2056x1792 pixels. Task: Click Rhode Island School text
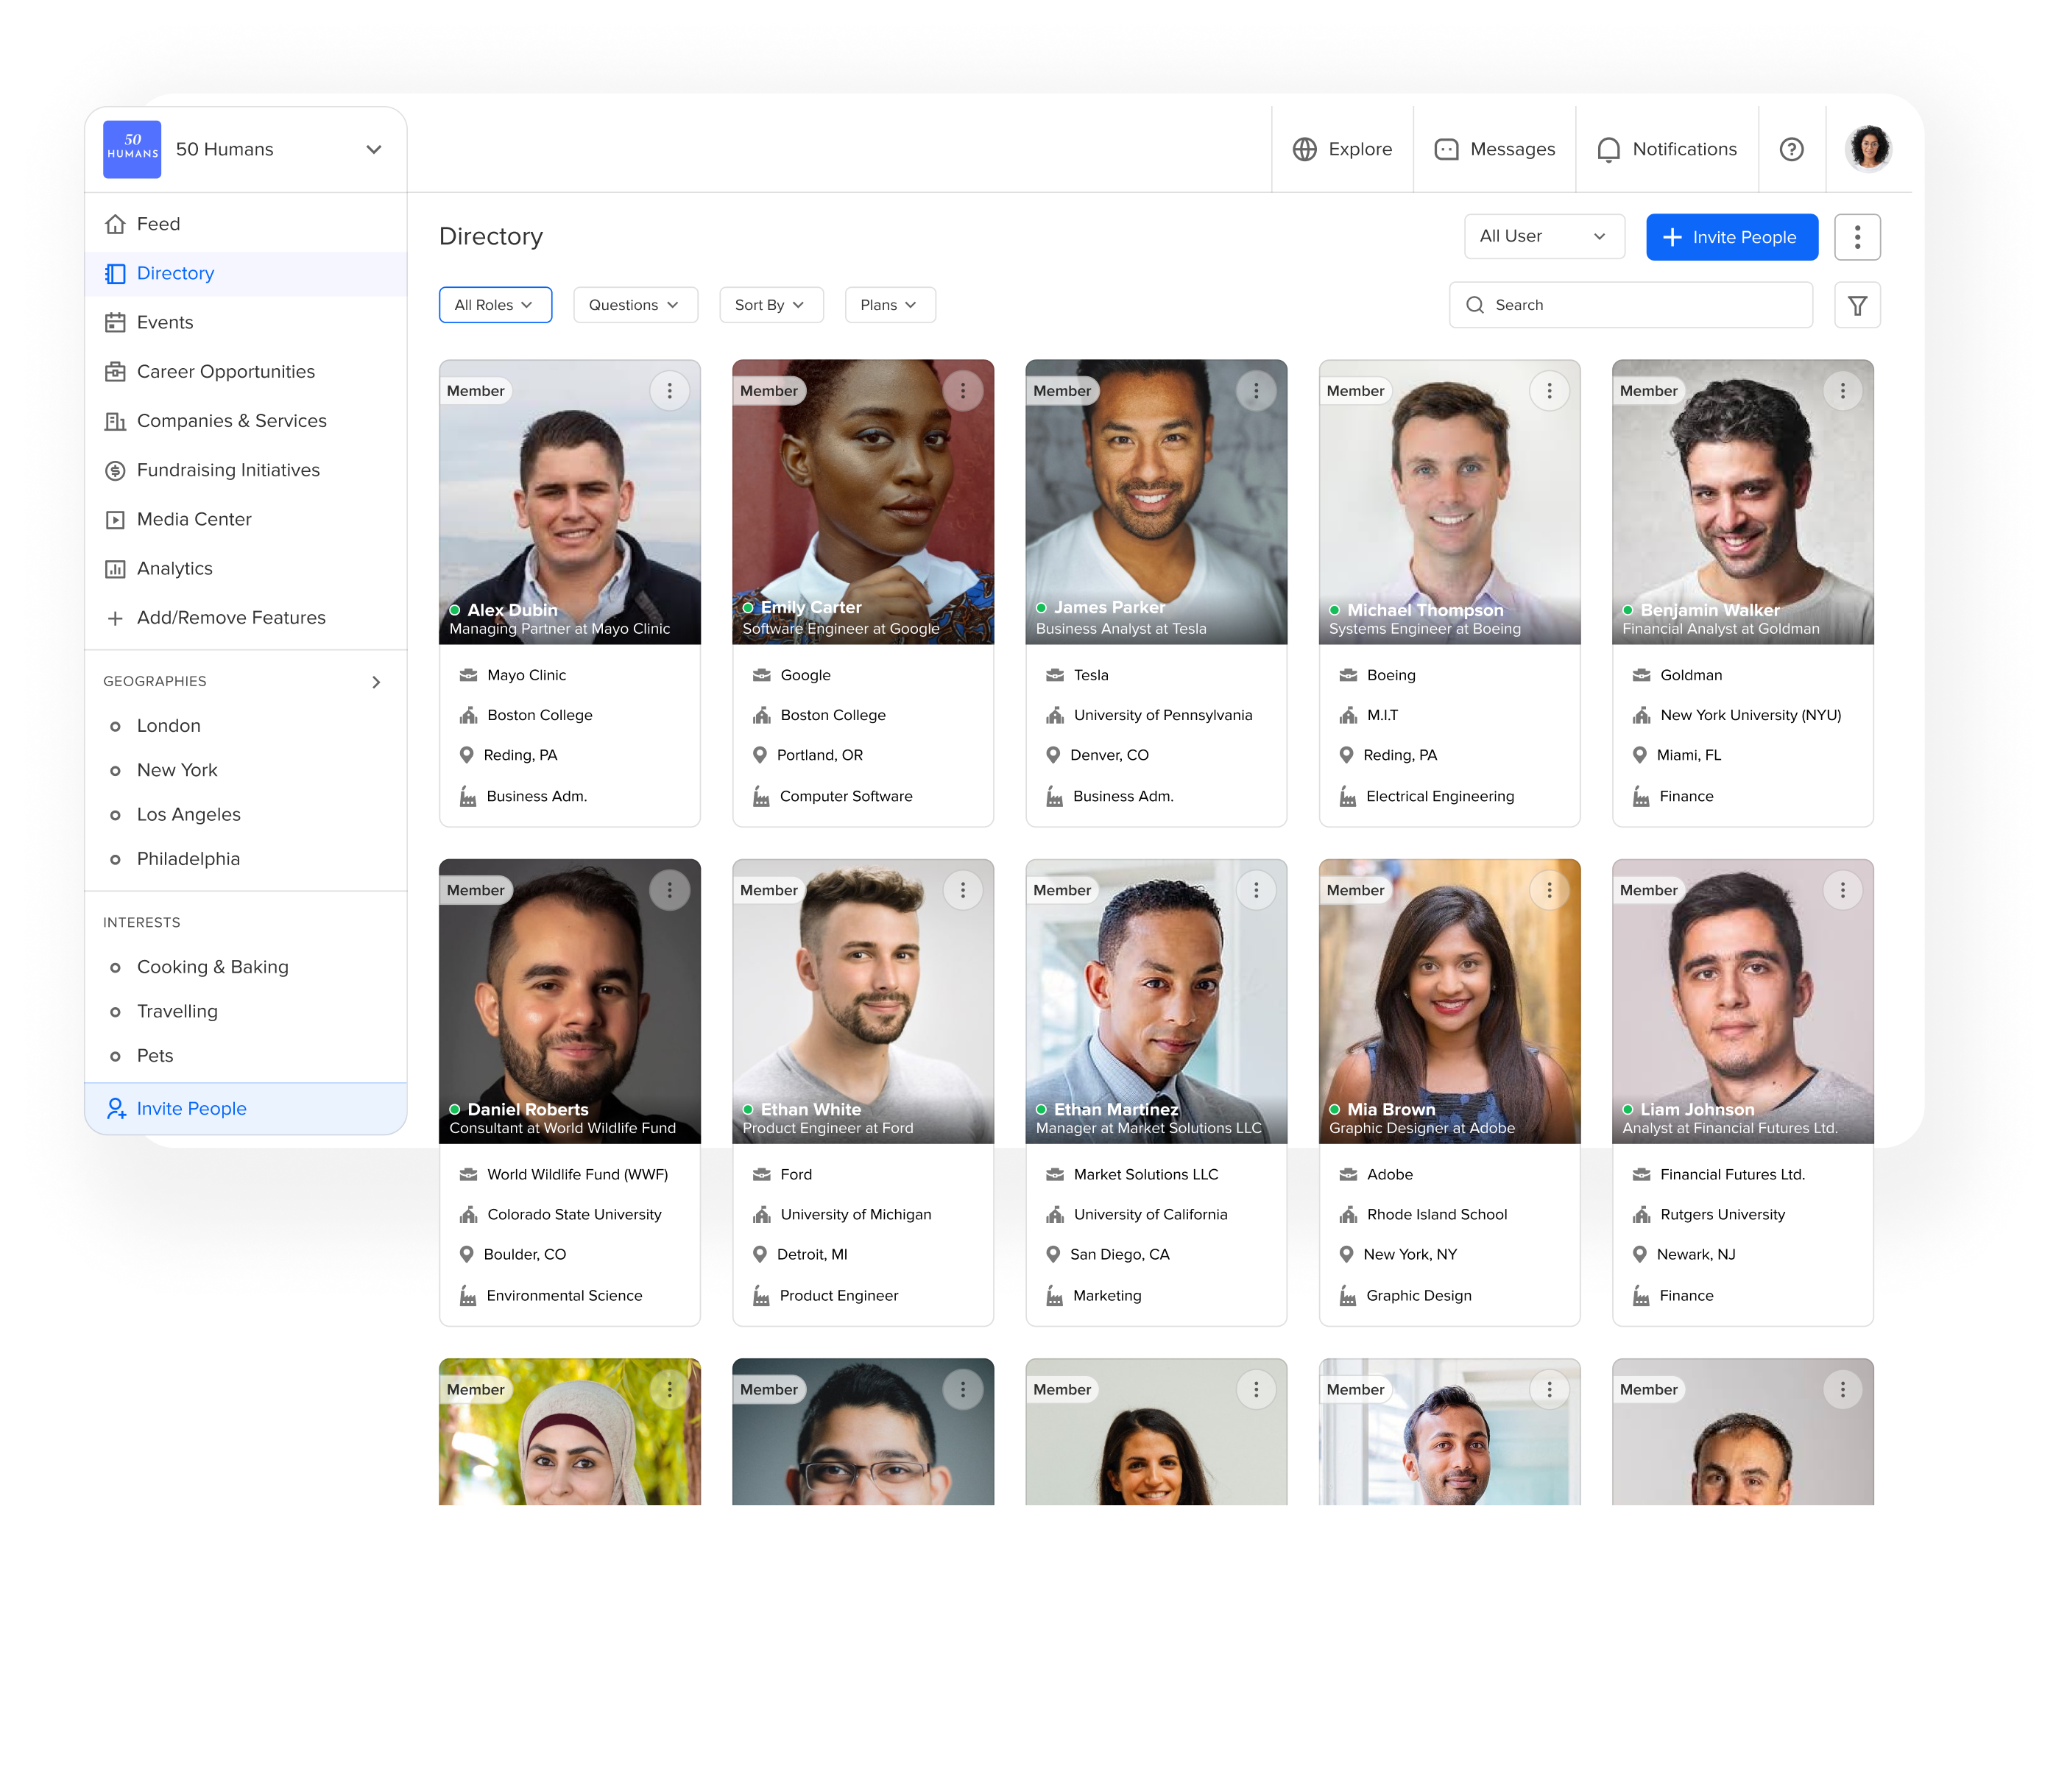1436,1214
